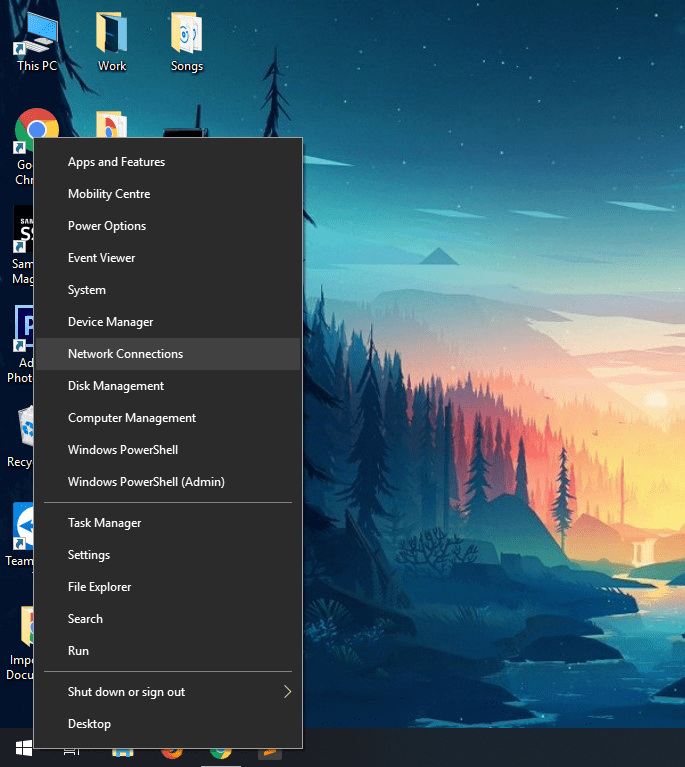Open Disk Management
685x767 pixels.
pyautogui.click(x=168, y=386)
